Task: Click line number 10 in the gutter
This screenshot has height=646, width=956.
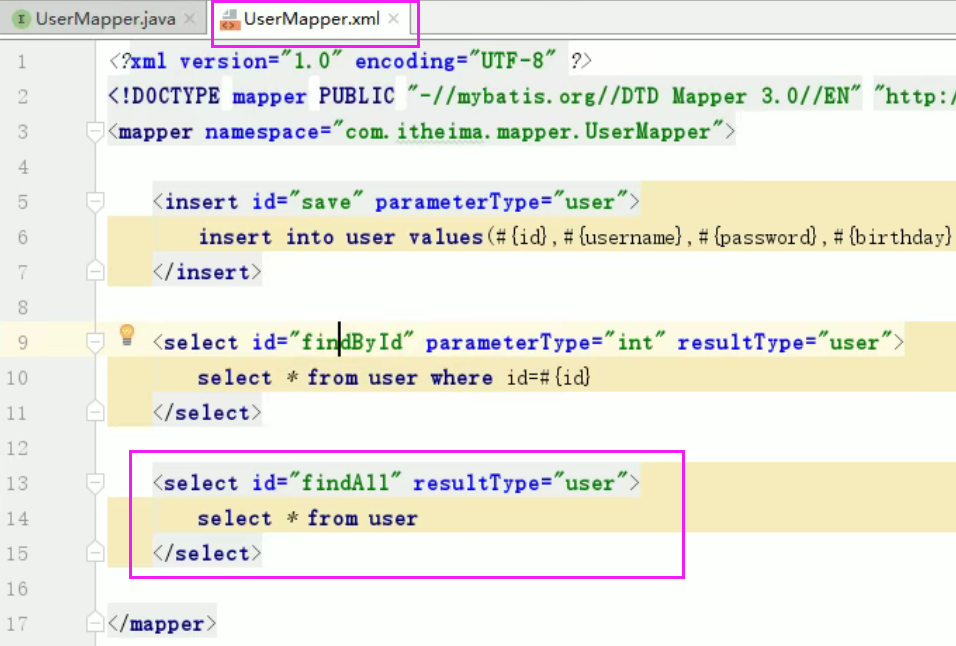Action: coord(17,378)
